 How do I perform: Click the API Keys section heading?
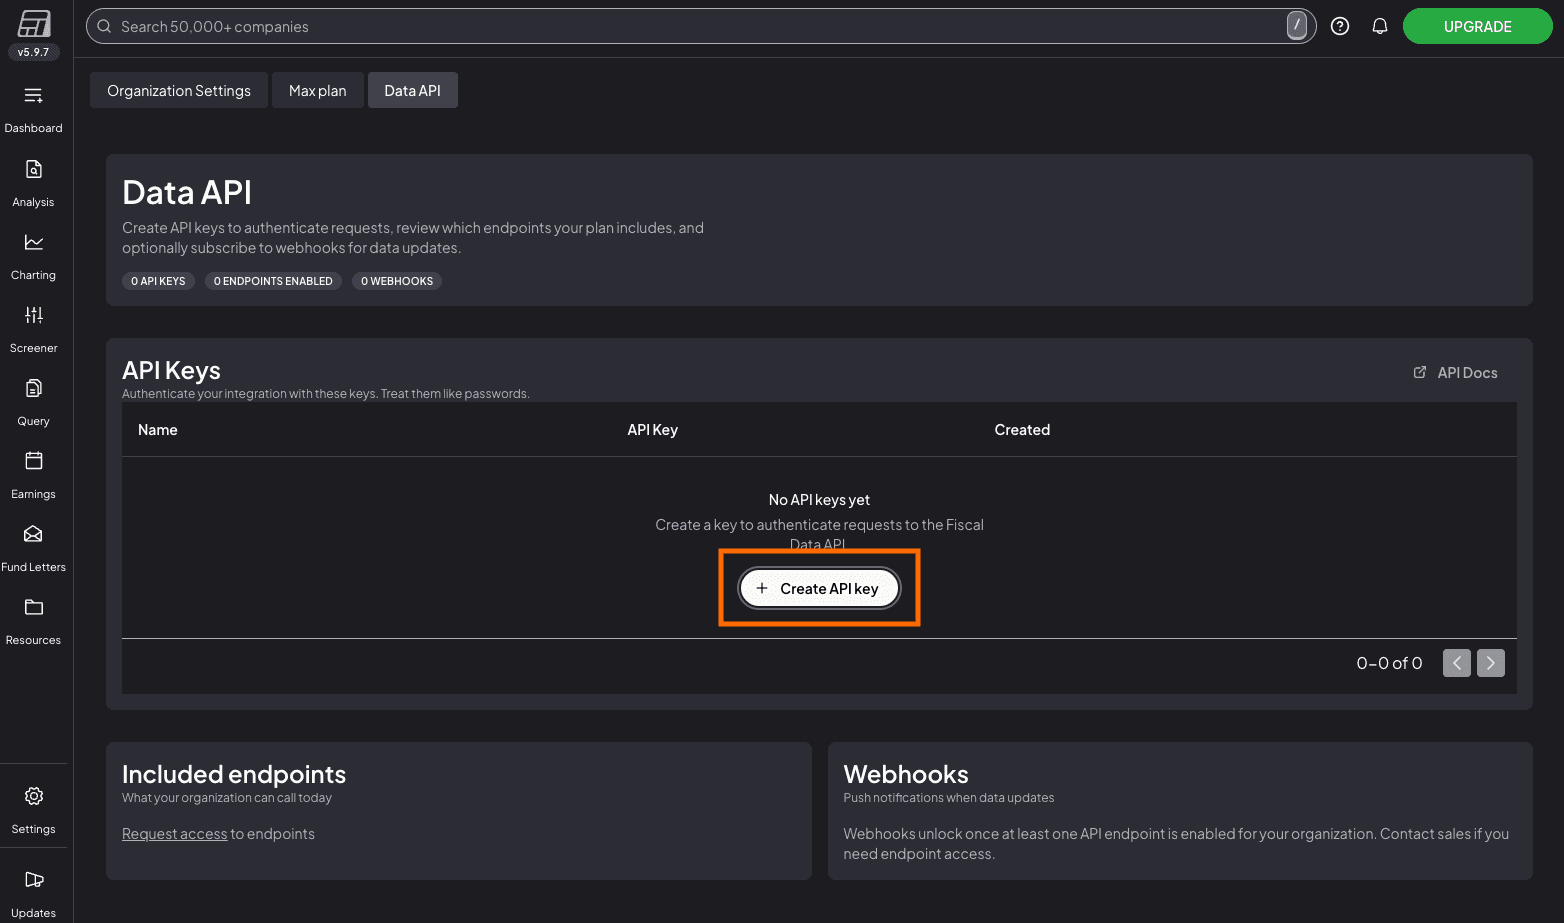tap(171, 370)
